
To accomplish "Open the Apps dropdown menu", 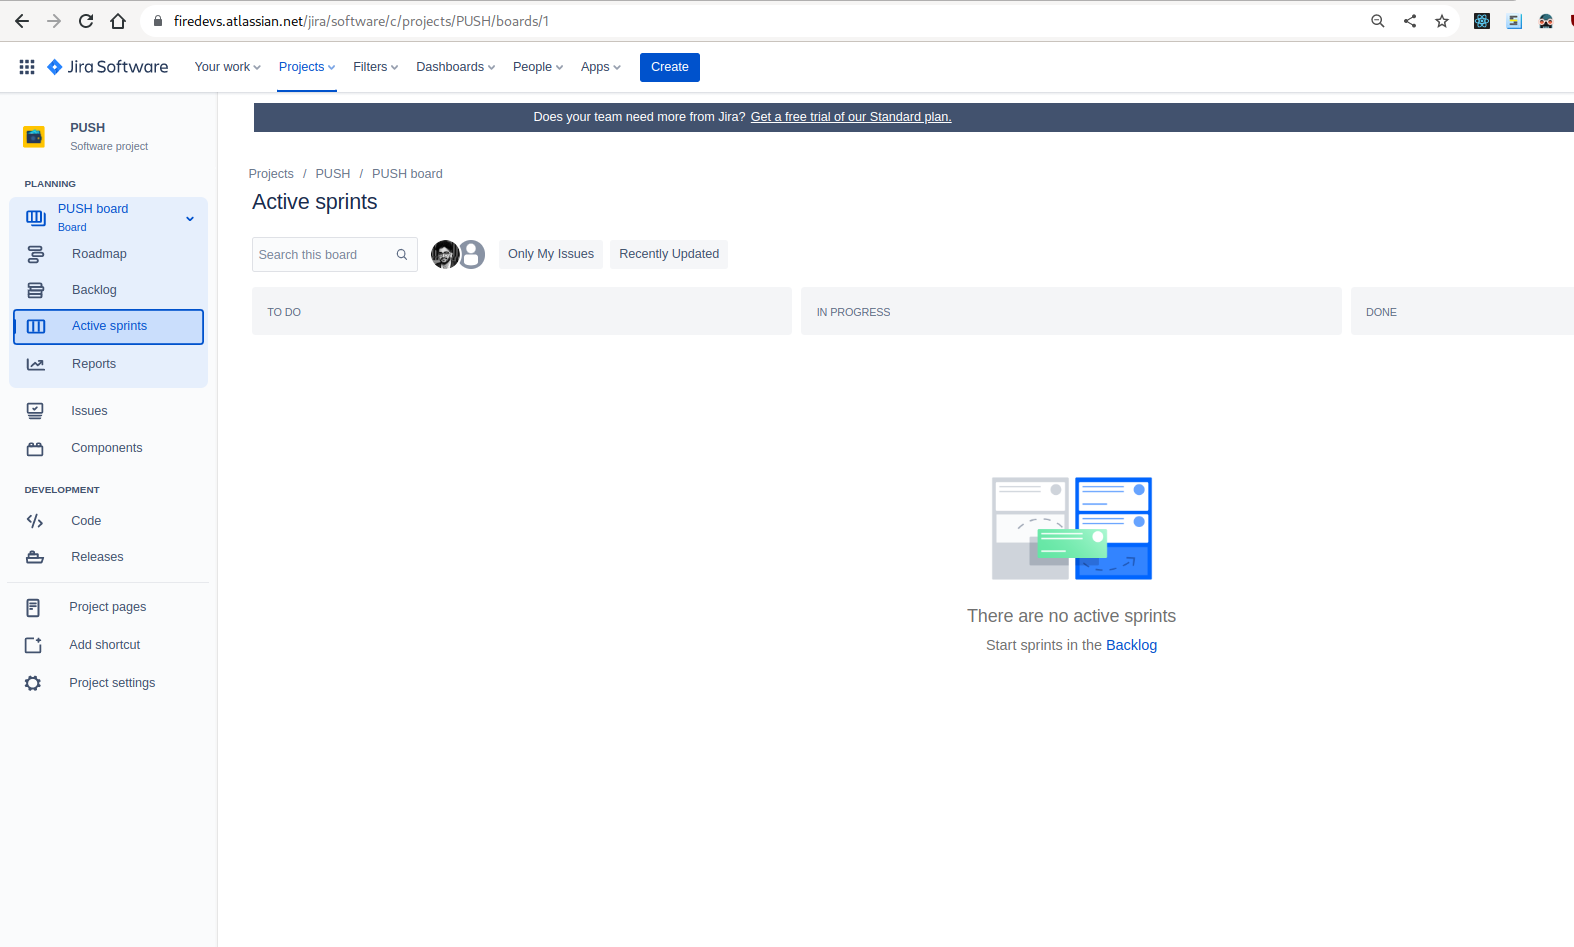I will click(601, 67).
